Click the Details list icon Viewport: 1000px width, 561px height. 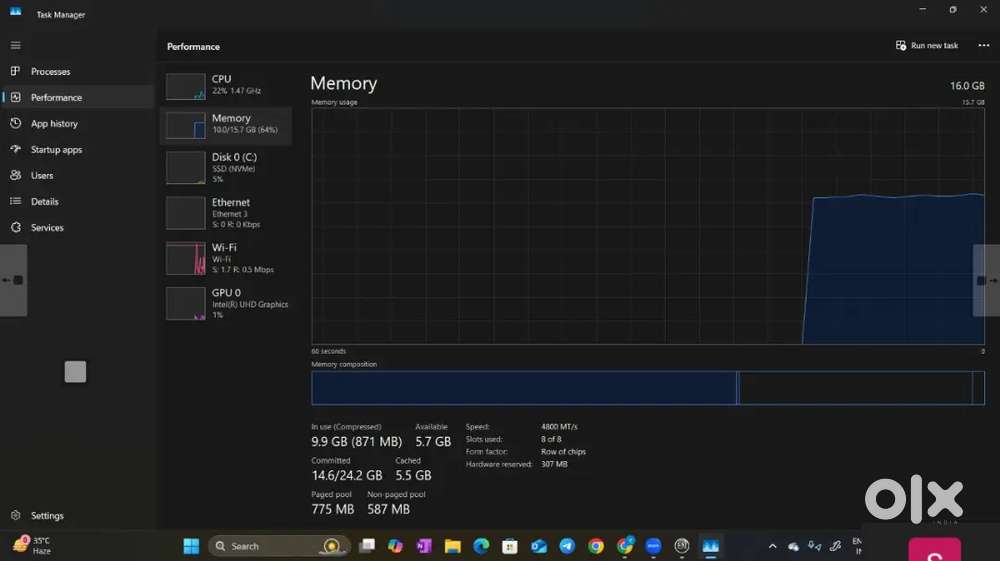point(15,202)
